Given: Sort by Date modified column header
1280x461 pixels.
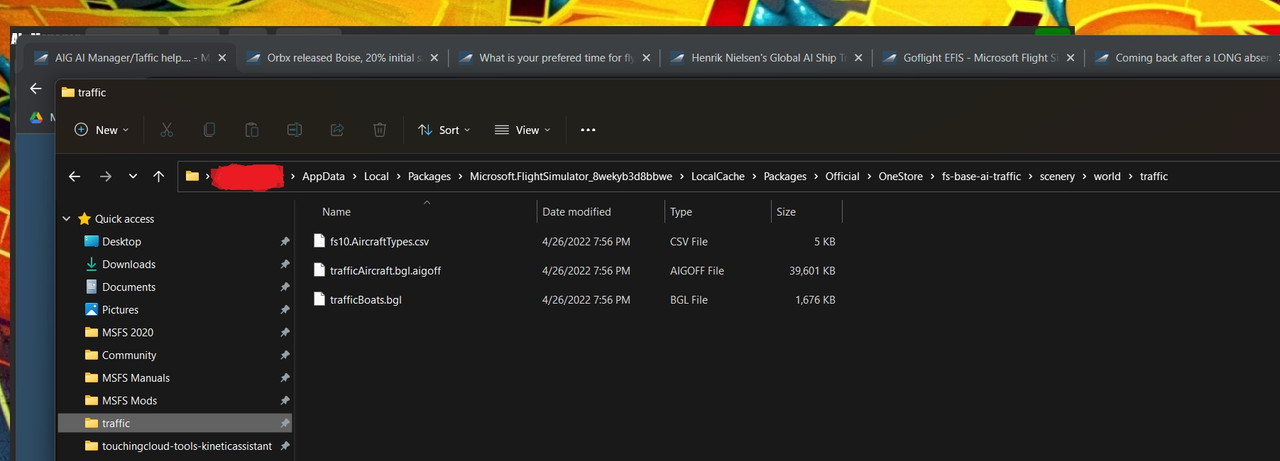Looking at the screenshot, I should tap(576, 212).
